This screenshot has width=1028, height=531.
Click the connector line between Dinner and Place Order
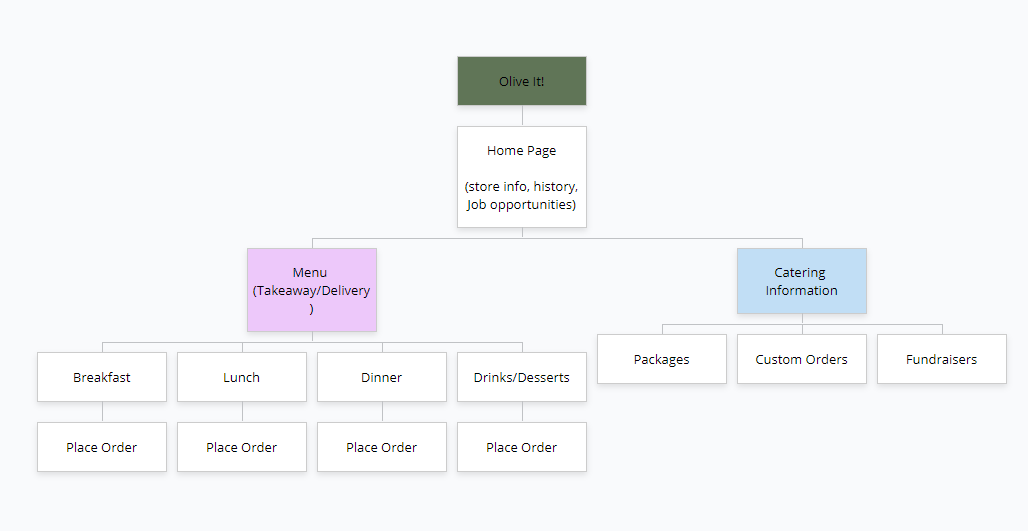tap(382, 412)
